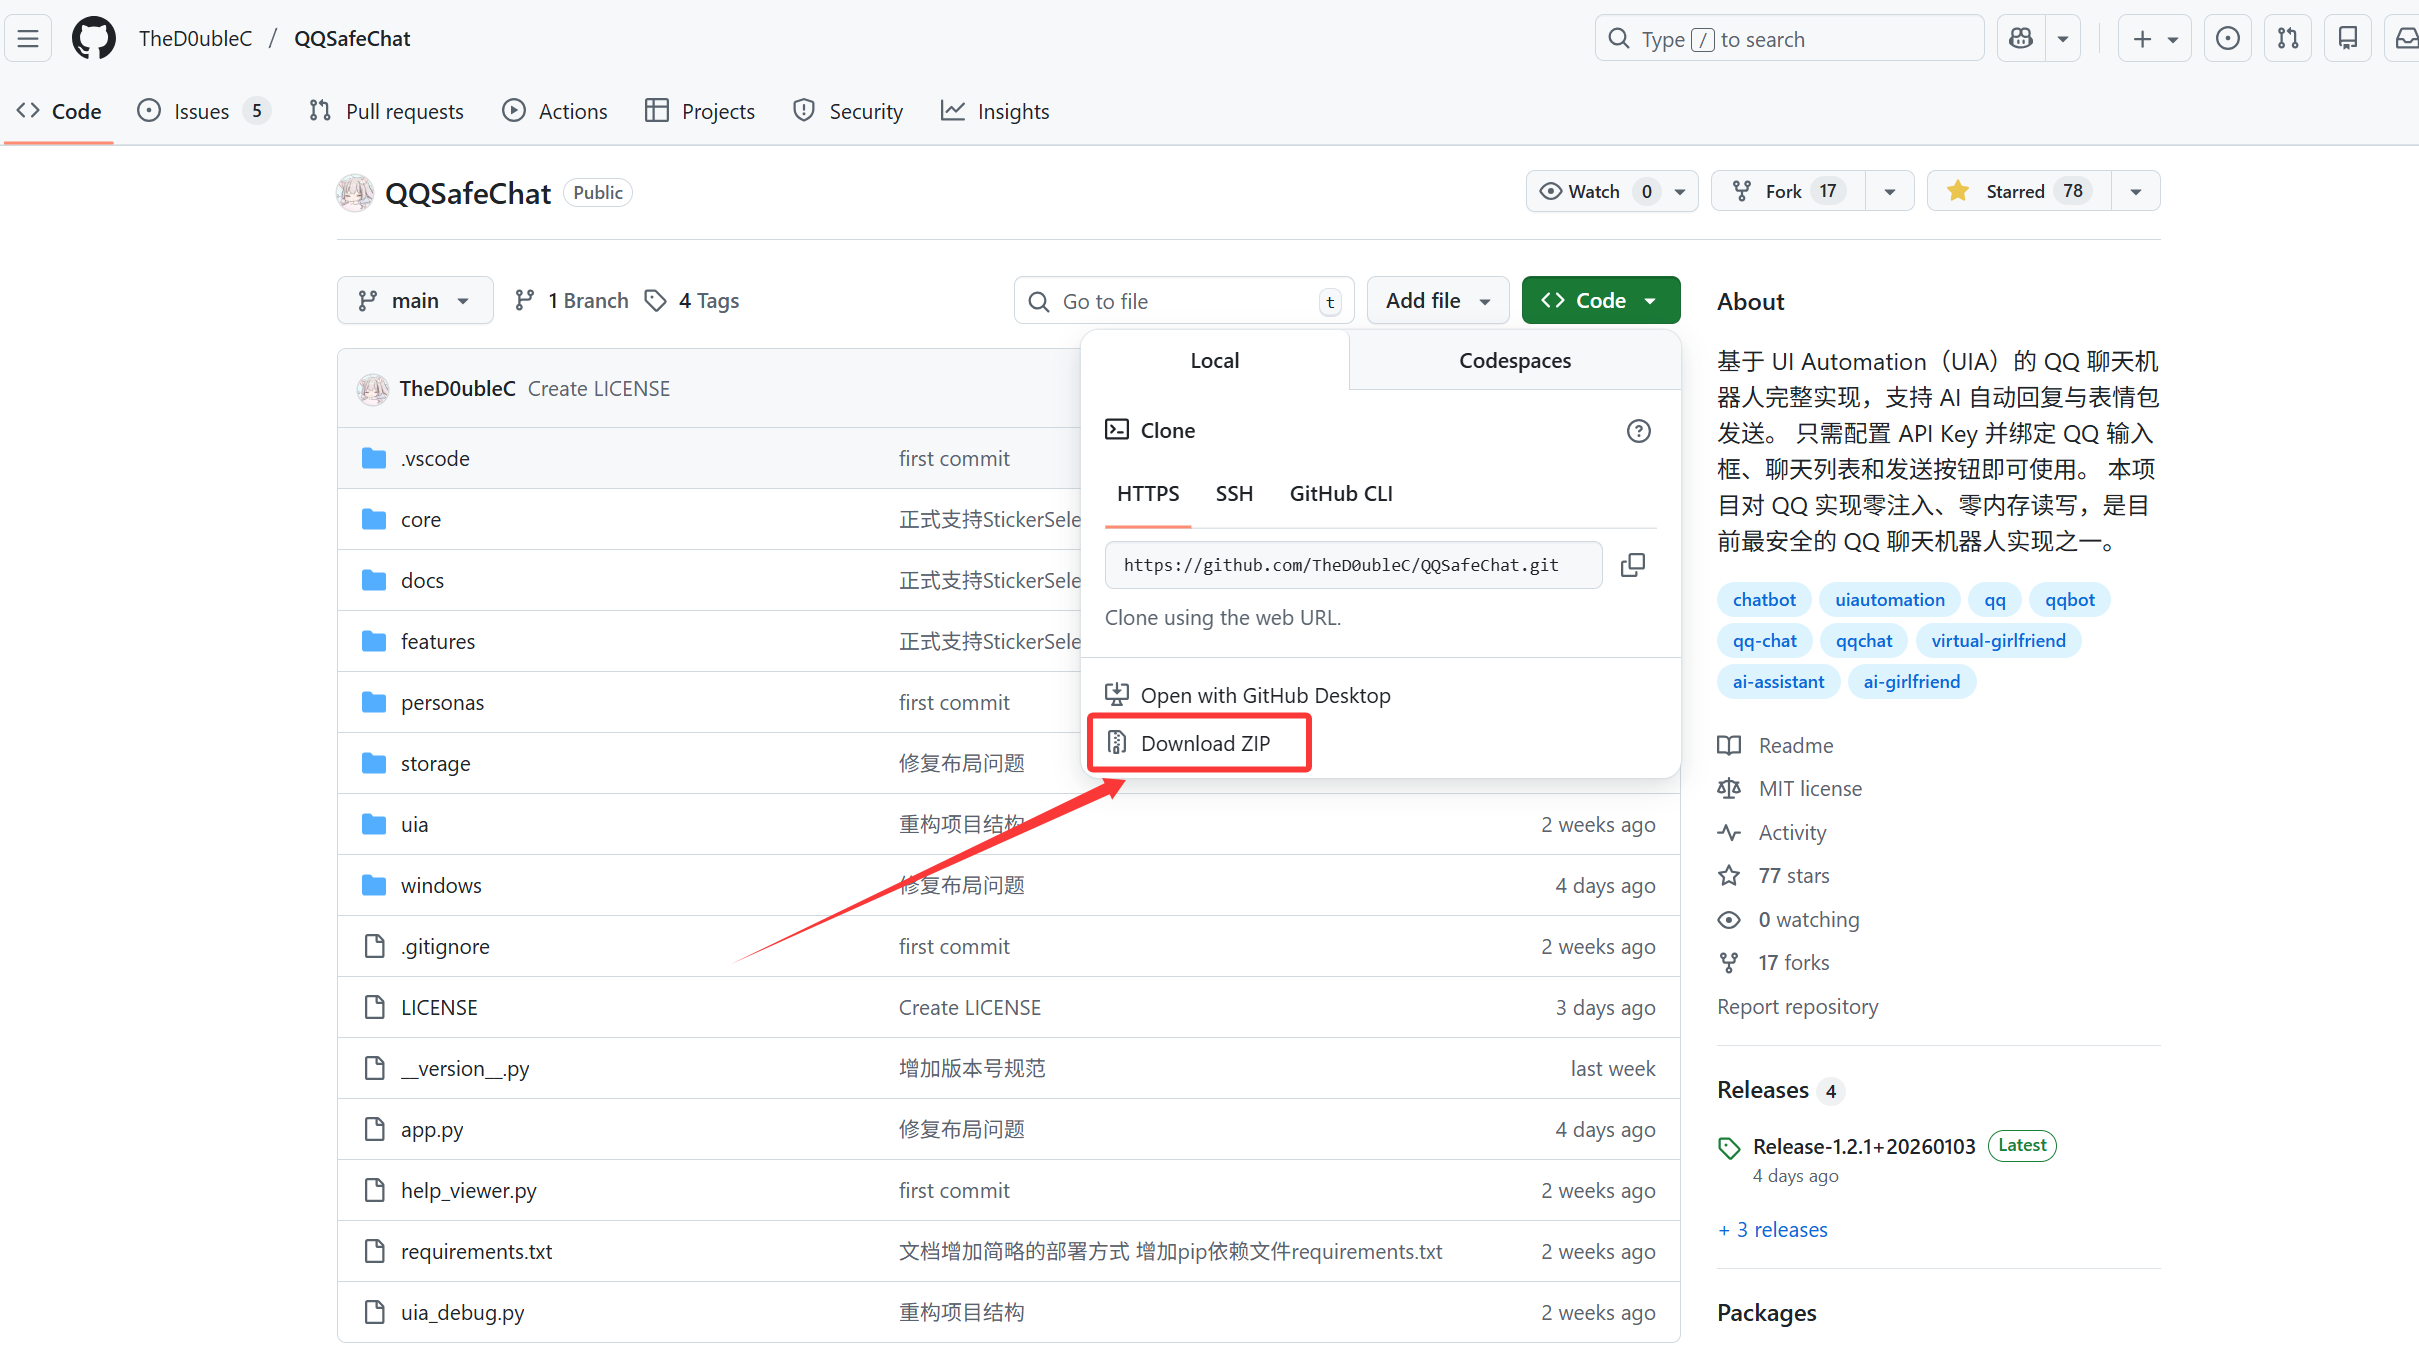Open the pull requests header icon
This screenshot has width=2419, height=1359.
click(2288, 39)
